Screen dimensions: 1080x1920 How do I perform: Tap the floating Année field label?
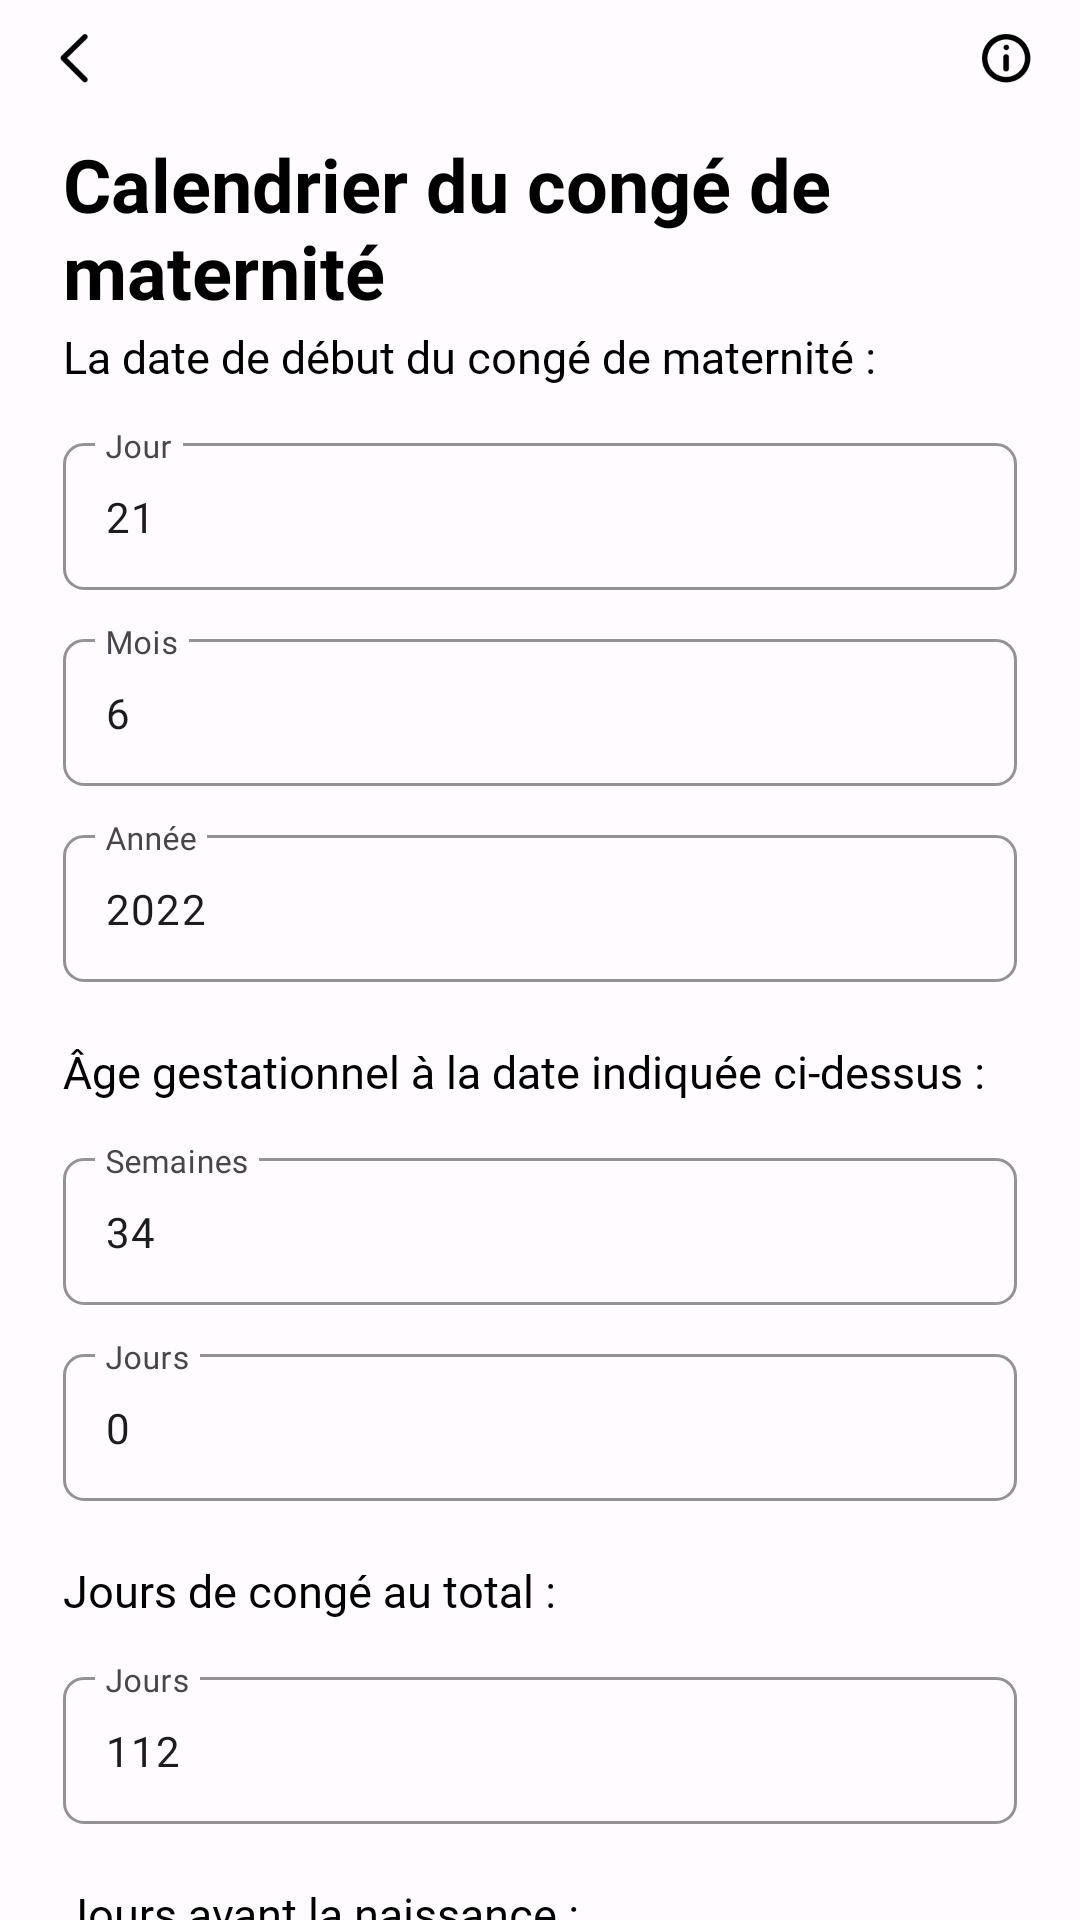[x=151, y=839]
